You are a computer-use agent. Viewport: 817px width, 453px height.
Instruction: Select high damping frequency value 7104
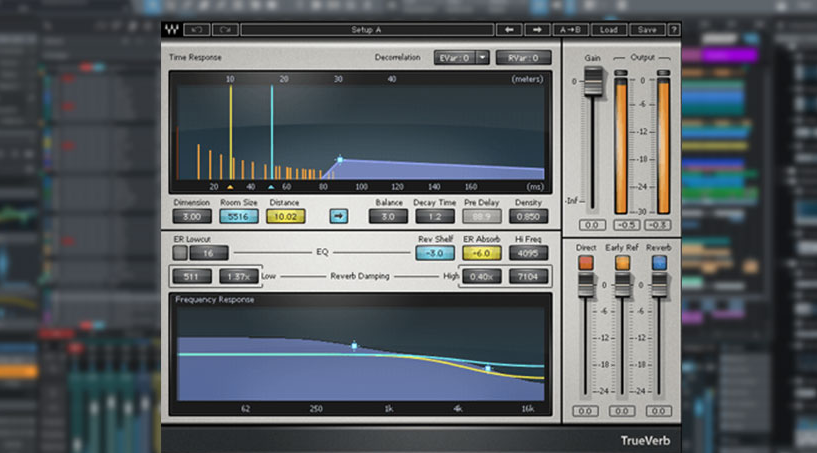click(528, 276)
